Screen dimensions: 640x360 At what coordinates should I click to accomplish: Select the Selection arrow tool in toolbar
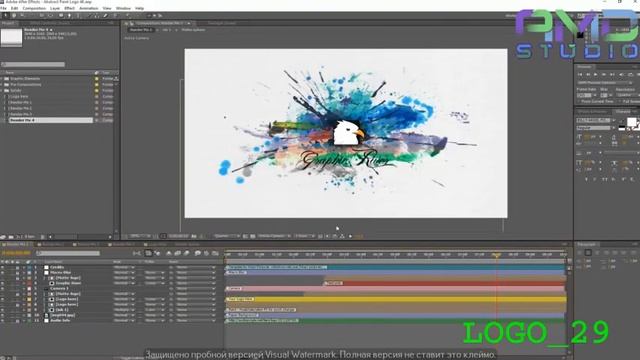[6, 16]
